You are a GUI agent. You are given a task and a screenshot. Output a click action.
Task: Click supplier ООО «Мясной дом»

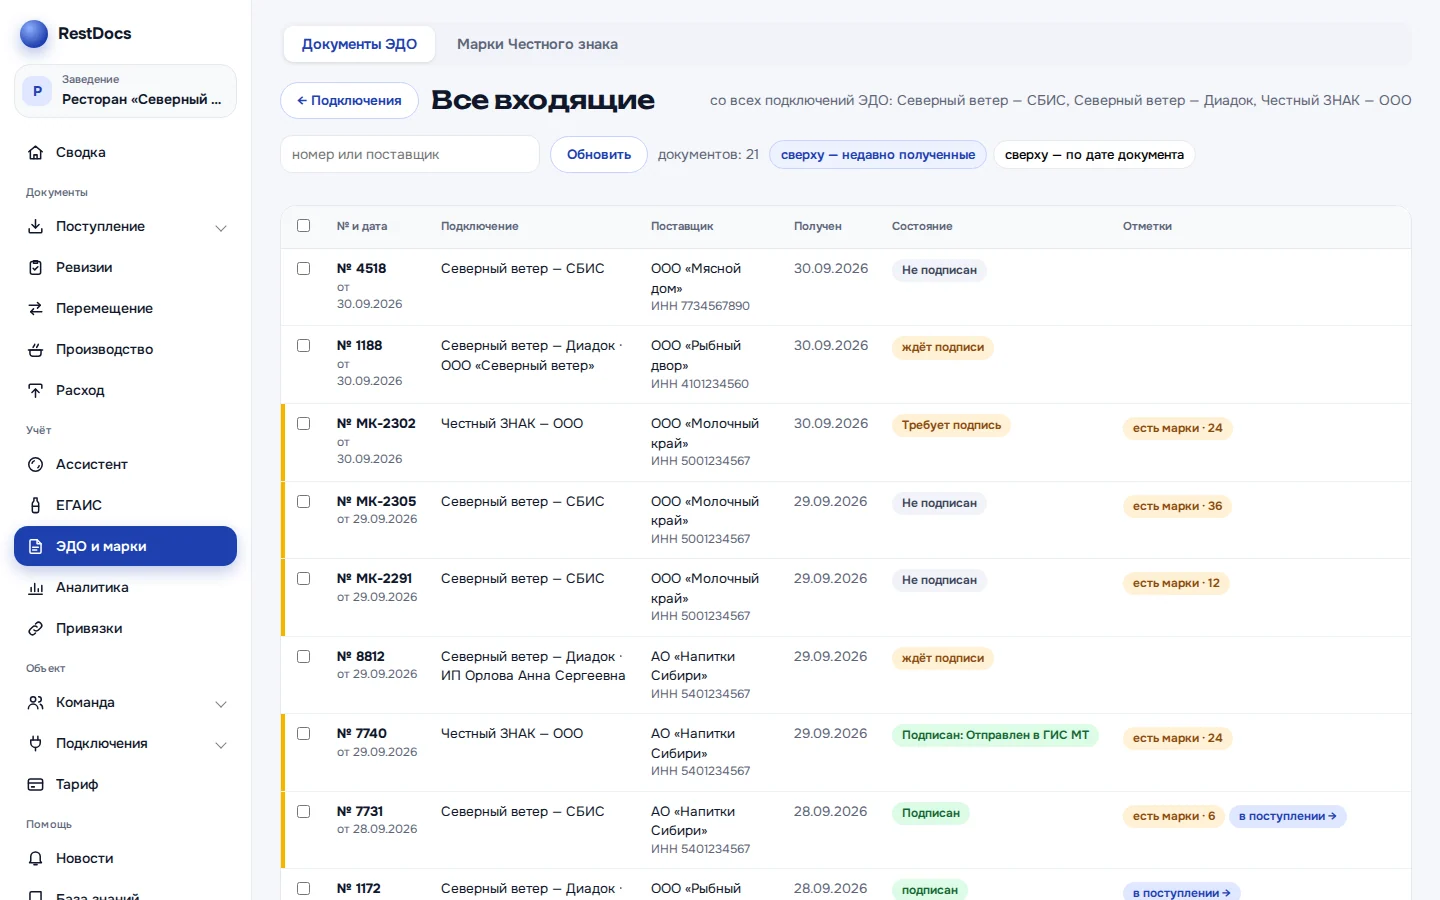click(696, 279)
